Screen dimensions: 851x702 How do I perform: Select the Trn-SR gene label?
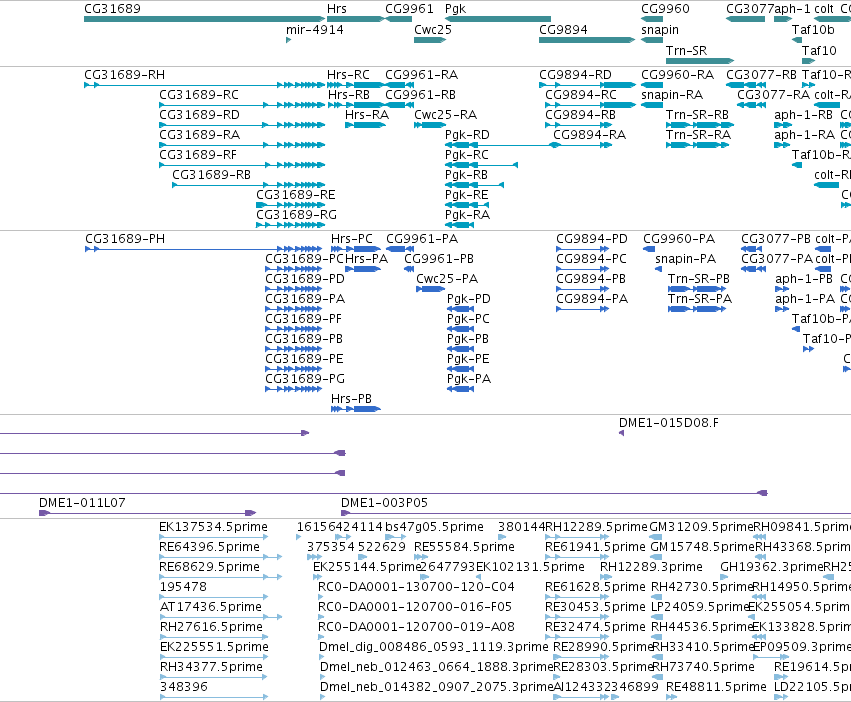pos(686,50)
